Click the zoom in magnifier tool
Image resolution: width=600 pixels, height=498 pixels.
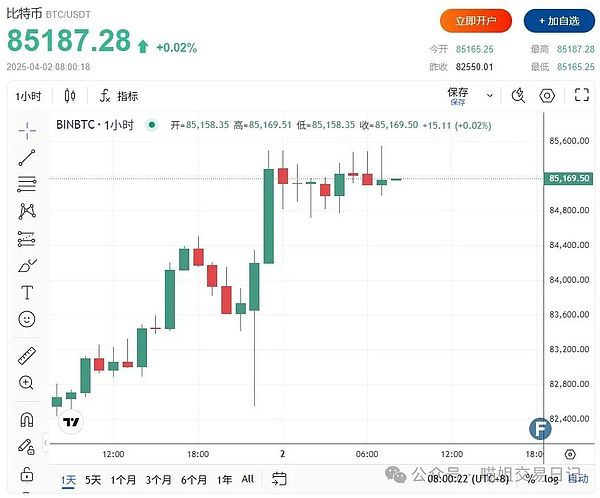pos(27,383)
